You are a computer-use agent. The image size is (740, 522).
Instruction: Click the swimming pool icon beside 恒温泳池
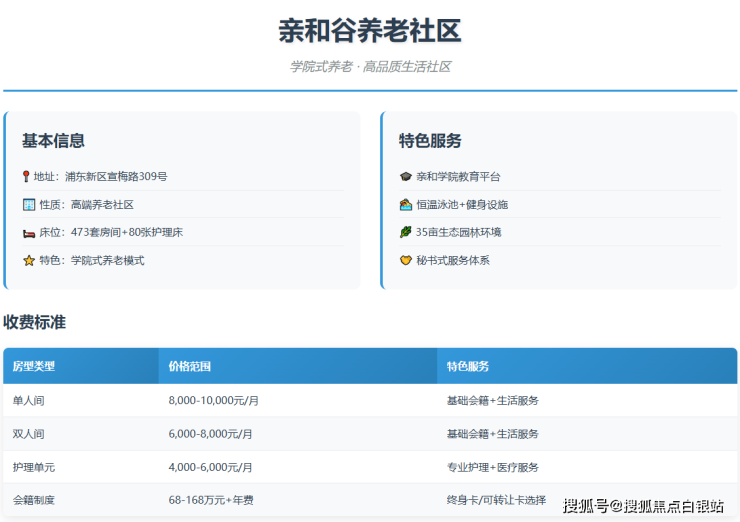[x=405, y=205]
